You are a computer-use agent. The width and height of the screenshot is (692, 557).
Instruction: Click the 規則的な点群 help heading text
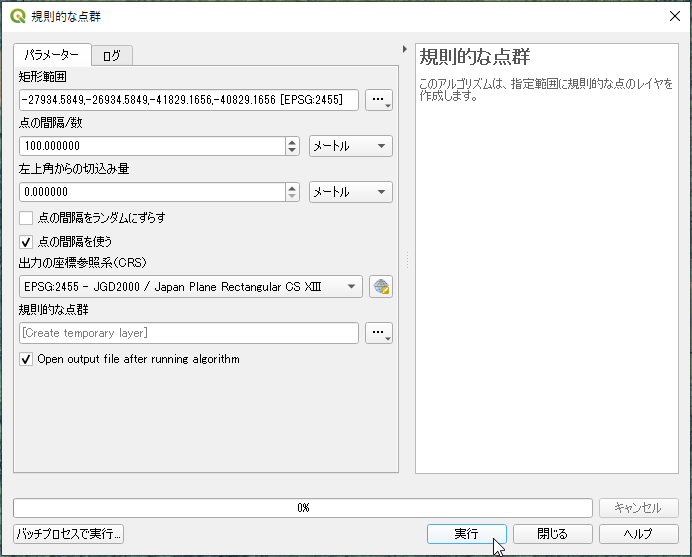coord(474,57)
